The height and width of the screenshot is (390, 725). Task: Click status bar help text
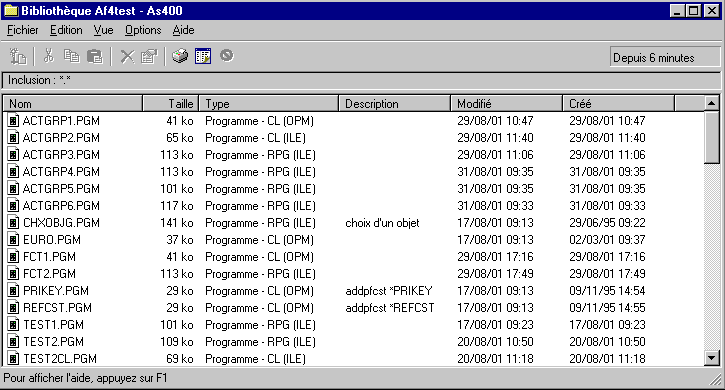pos(86,378)
